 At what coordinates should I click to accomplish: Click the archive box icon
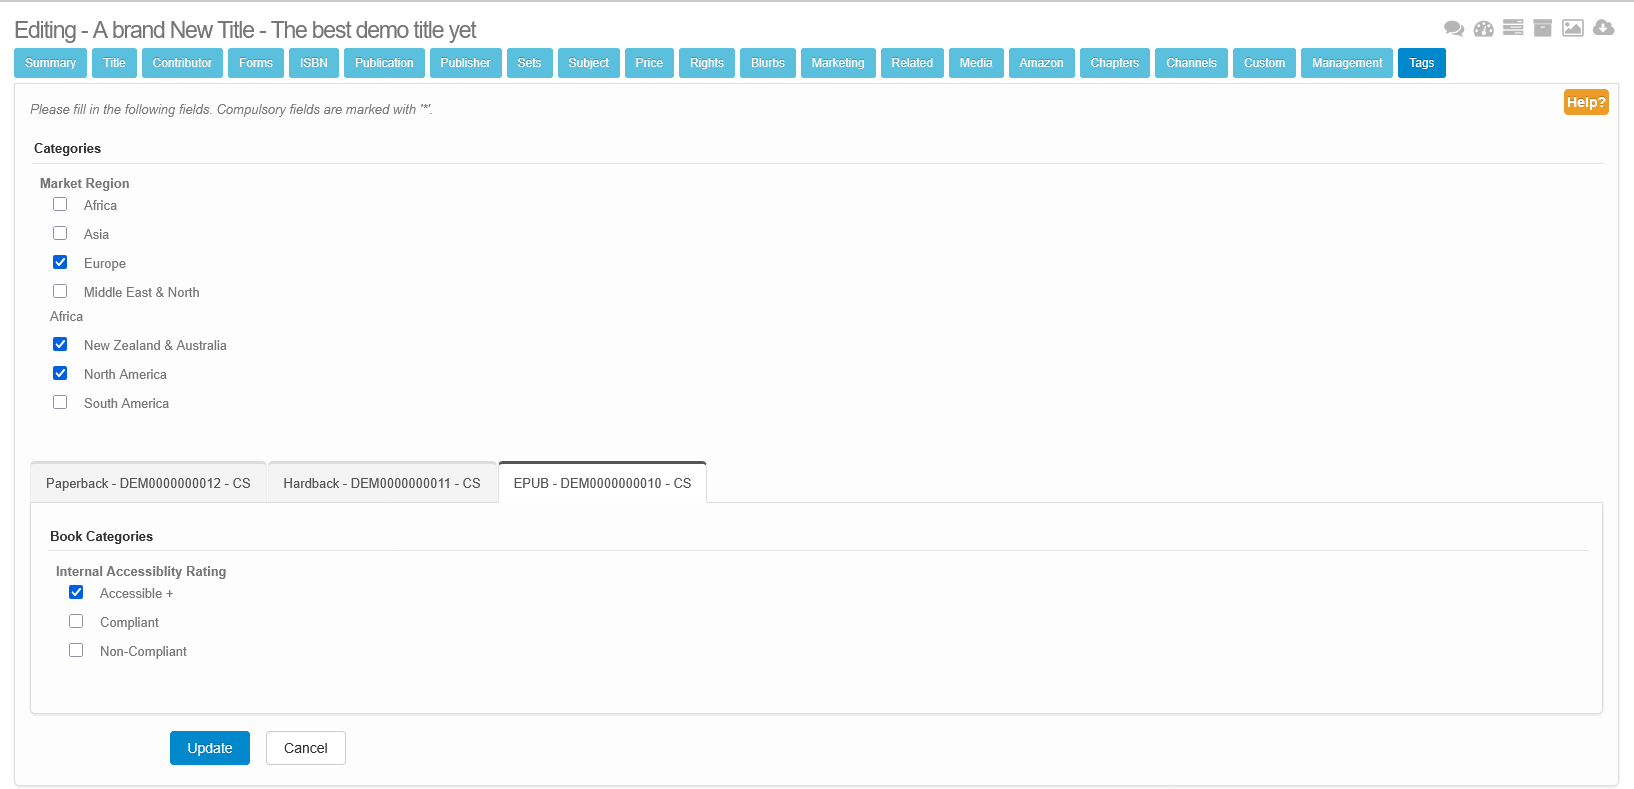click(x=1543, y=28)
